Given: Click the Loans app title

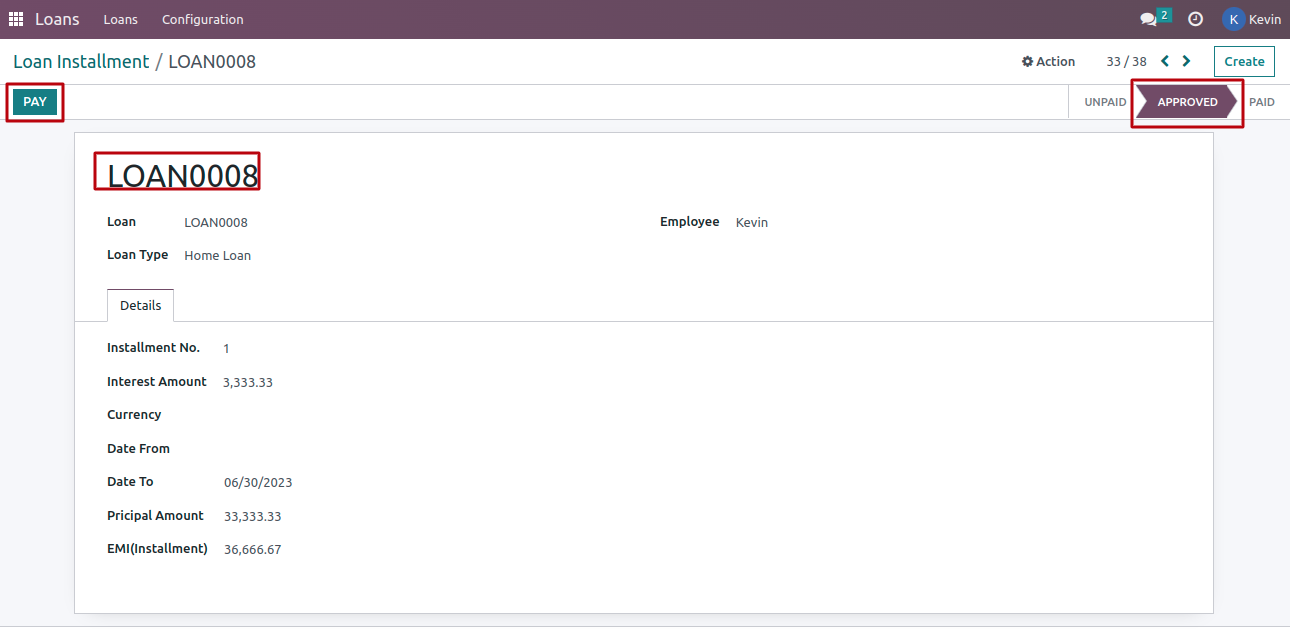Looking at the screenshot, I should (x=57, y=19).
